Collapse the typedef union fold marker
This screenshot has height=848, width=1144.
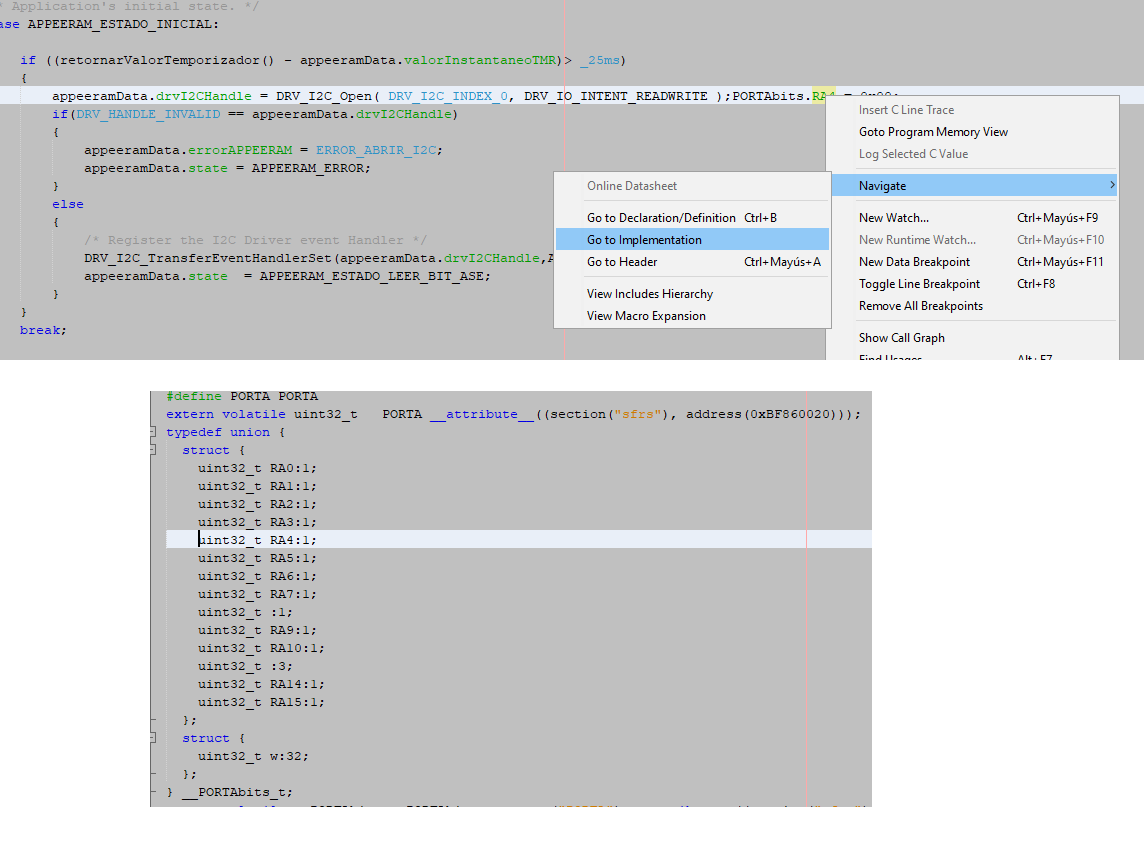point(152,432)
